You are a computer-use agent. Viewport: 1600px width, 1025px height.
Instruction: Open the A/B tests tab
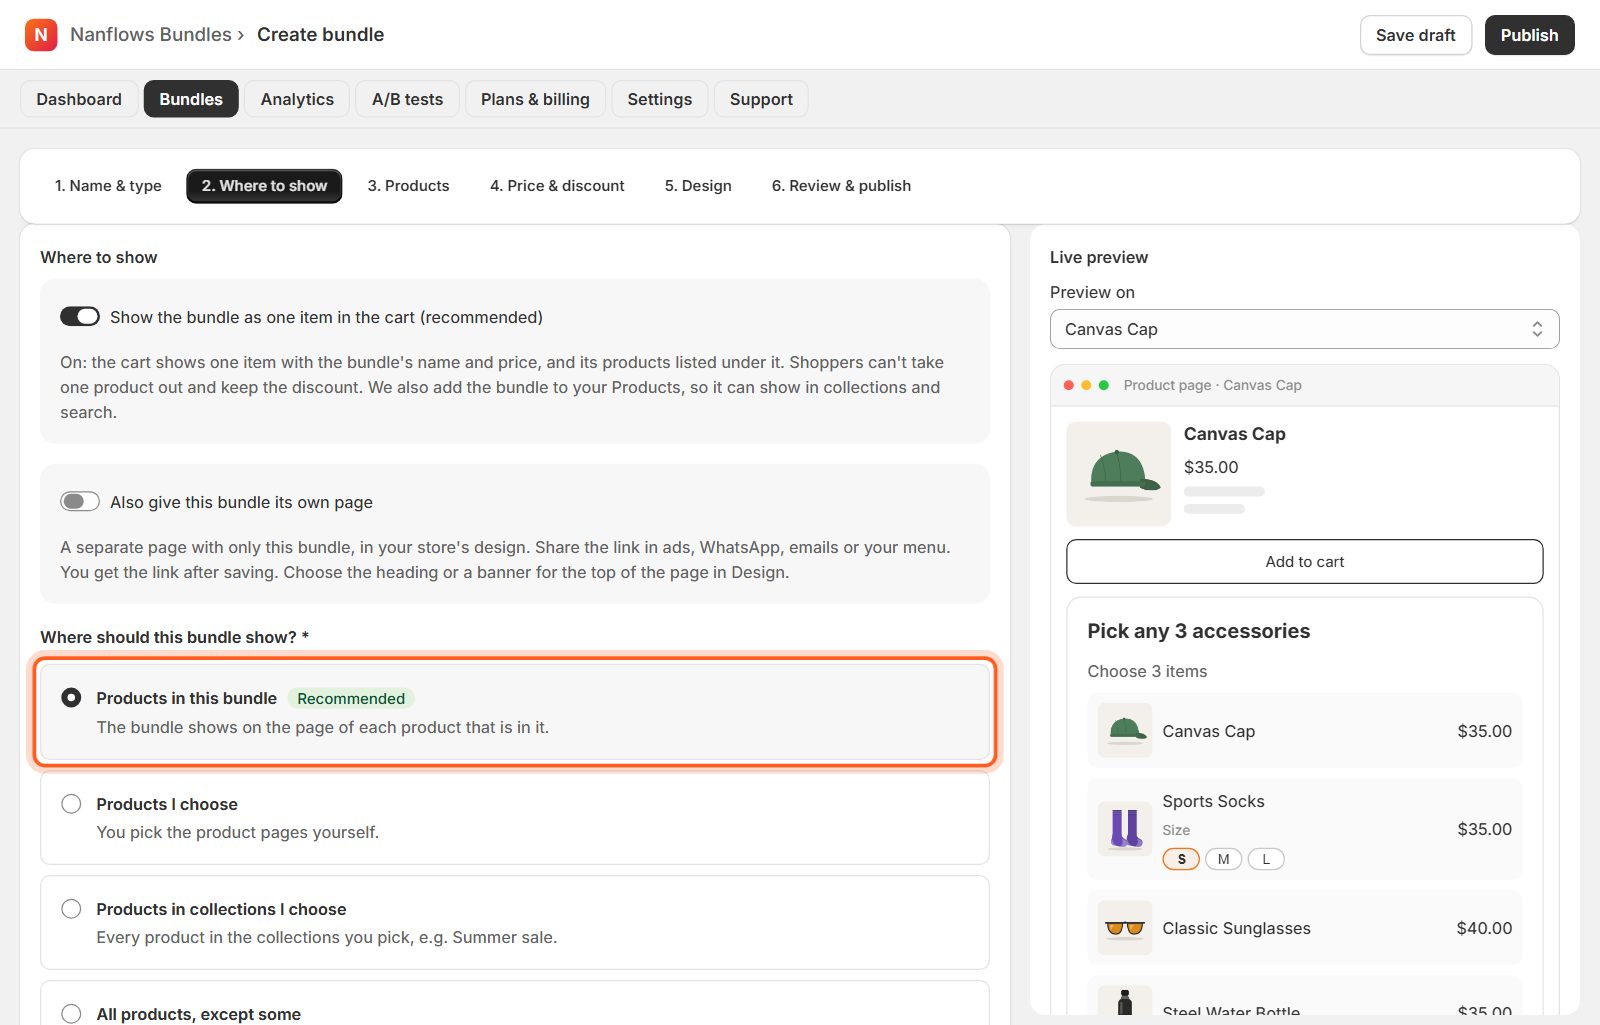point(407,99)
